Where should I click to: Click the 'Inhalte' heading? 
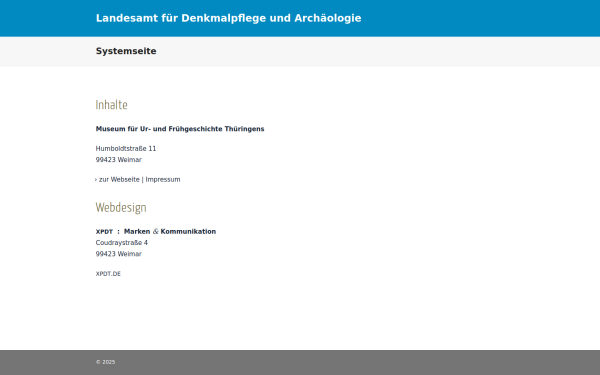pyautogui.click(x=111, y=105)
